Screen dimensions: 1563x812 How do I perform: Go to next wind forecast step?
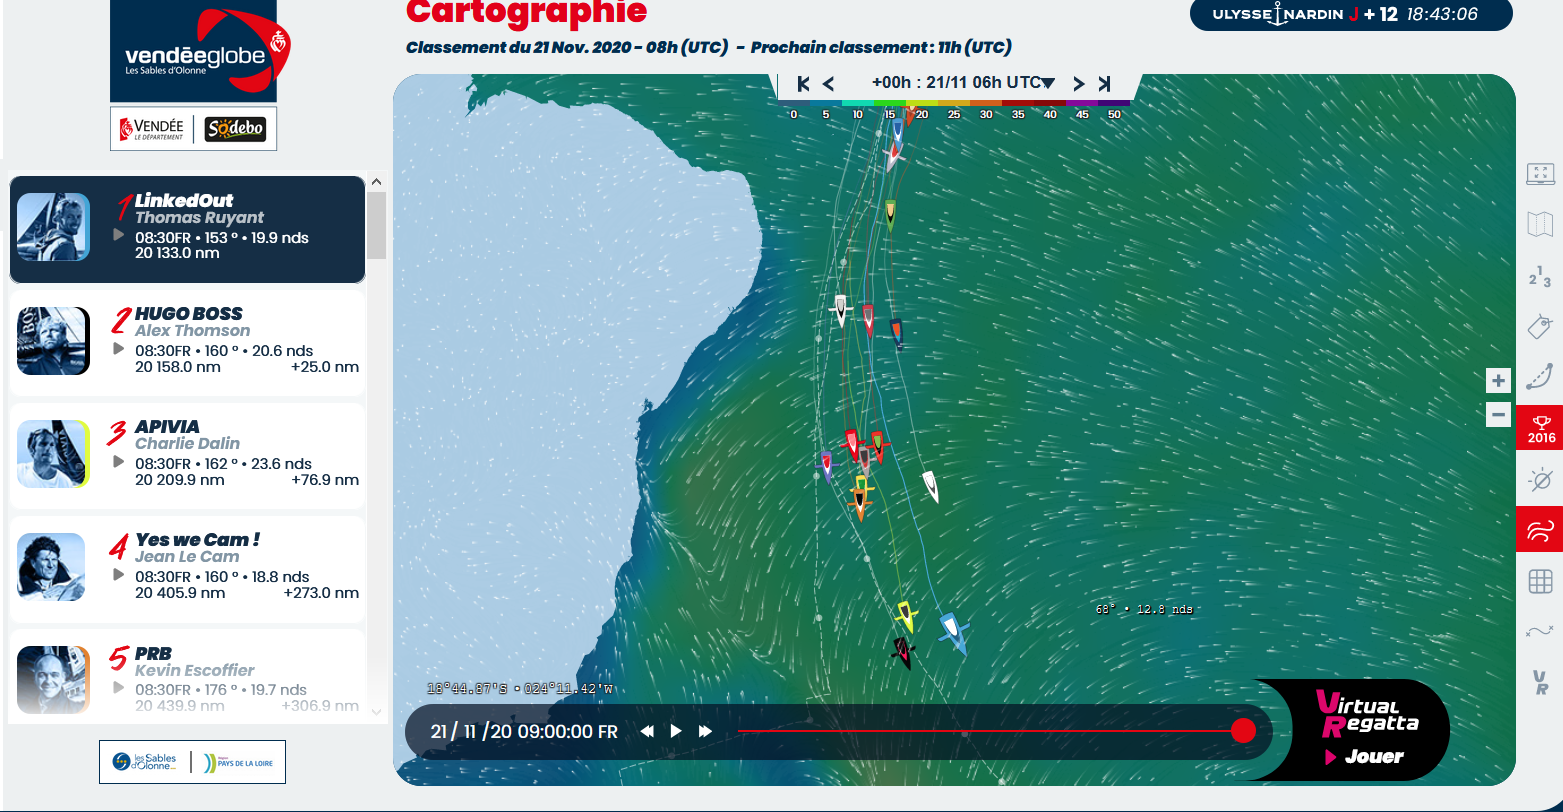coord(1079,83)
